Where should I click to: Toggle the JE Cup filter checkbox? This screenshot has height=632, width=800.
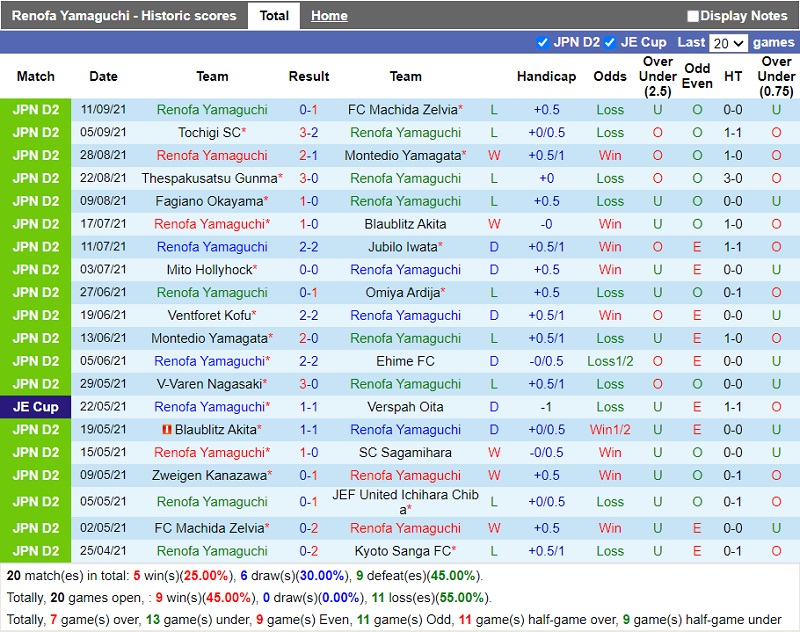(610, 42)
